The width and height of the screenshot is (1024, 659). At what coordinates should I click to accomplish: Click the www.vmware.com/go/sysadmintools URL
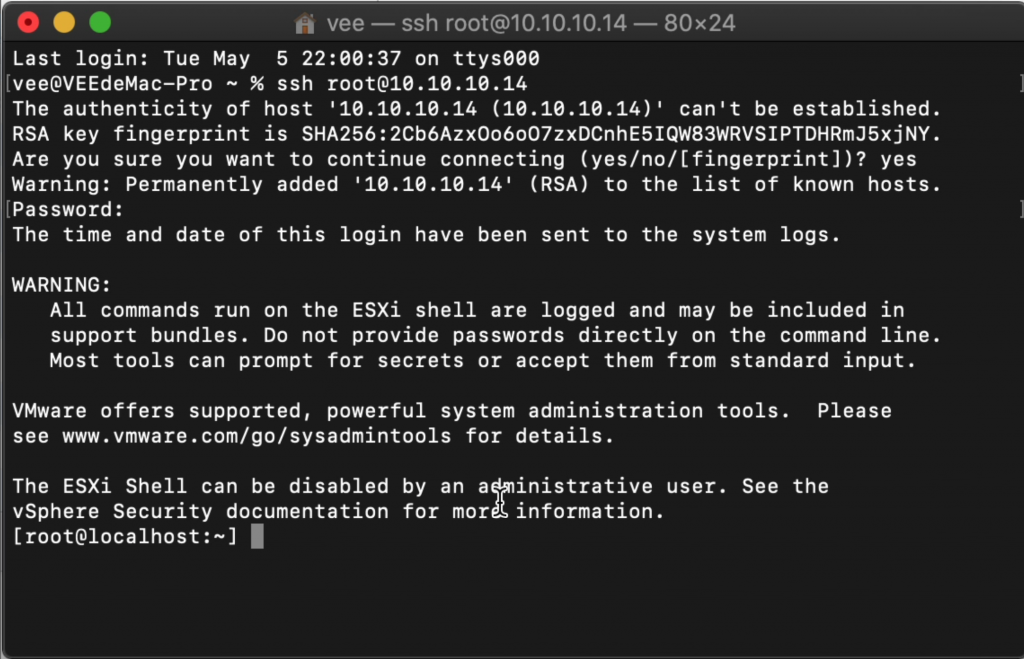[257, 436]
